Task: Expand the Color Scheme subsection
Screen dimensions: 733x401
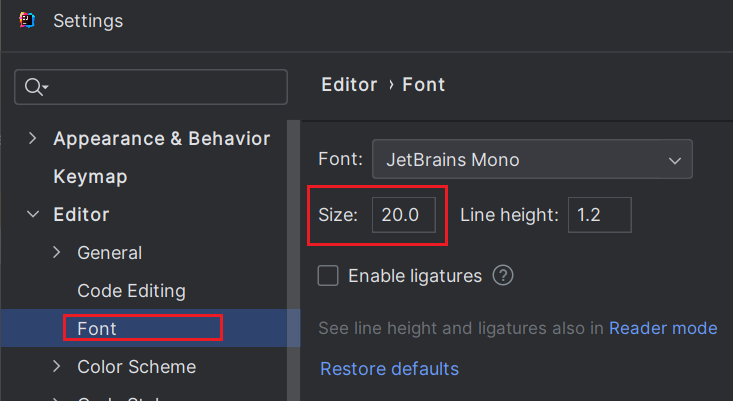Action: point(57,367)
